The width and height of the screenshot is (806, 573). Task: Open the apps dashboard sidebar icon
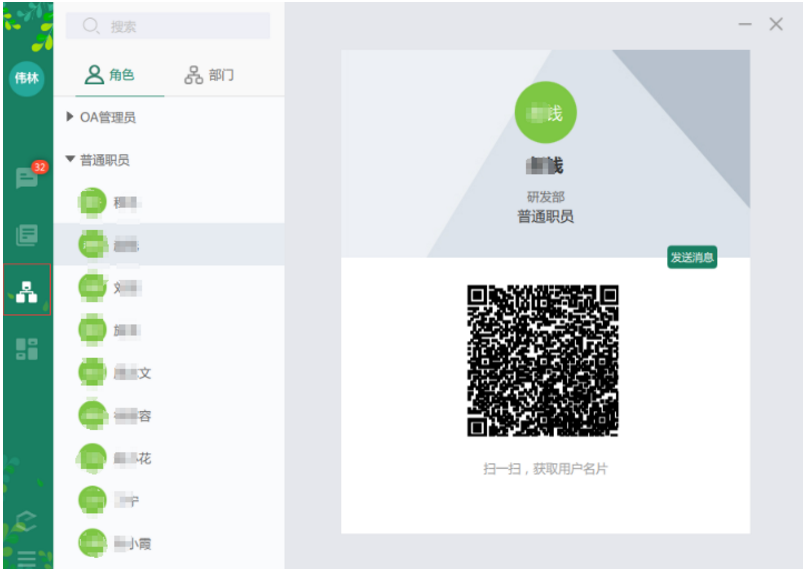click(x=27, y=349)
